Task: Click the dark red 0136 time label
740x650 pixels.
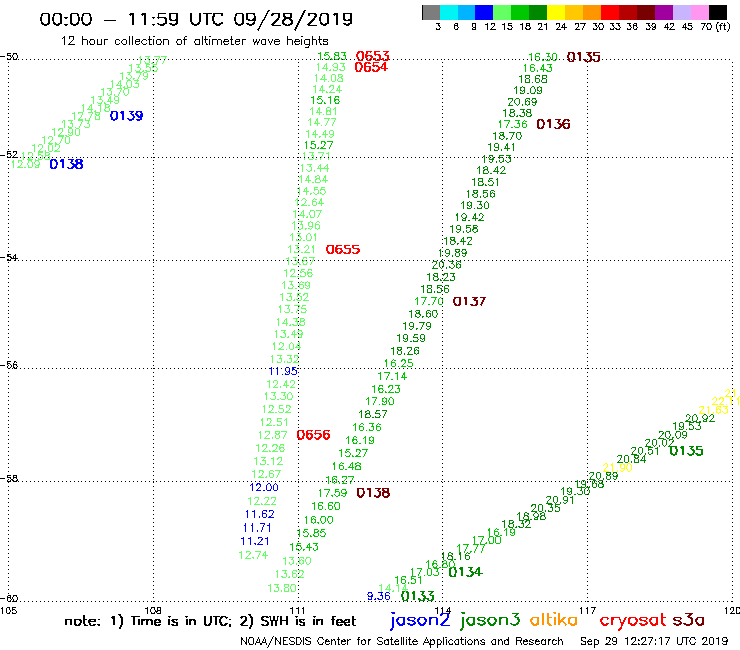Action: tap(554, 124)
